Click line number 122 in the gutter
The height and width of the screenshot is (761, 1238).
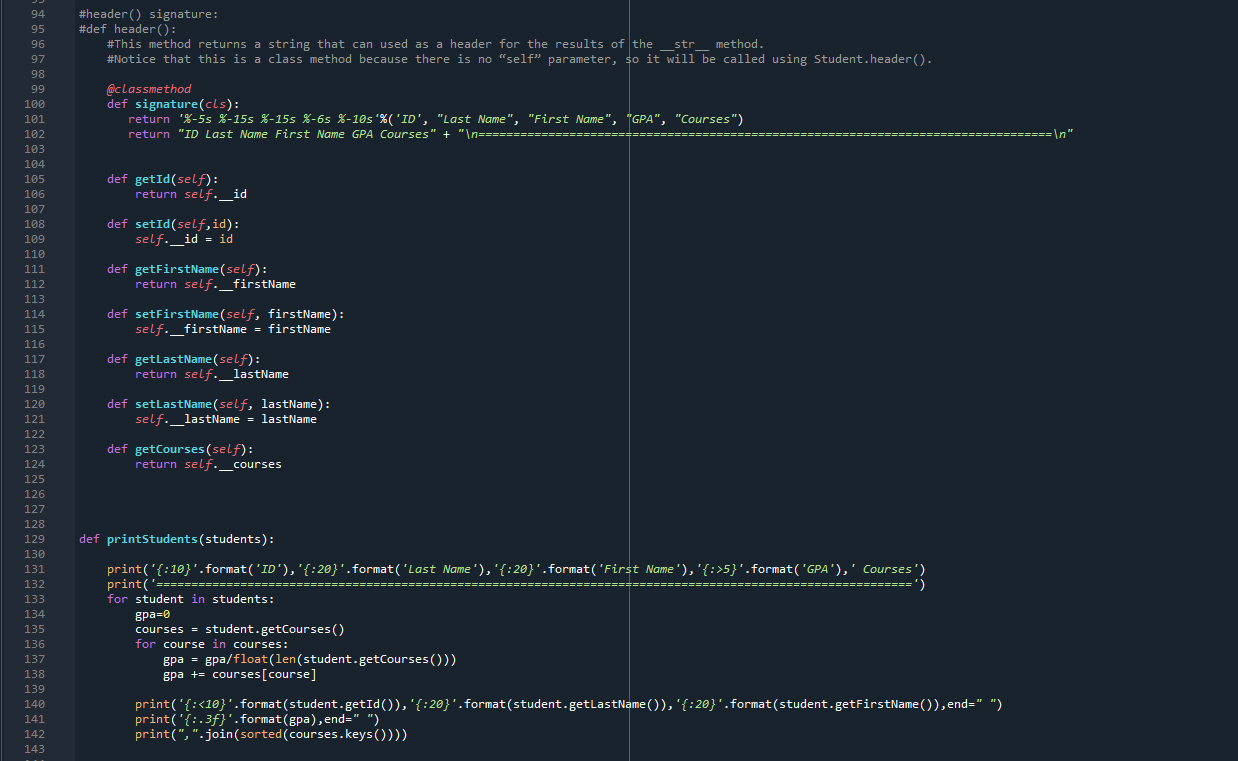click(x=33, y=434)
